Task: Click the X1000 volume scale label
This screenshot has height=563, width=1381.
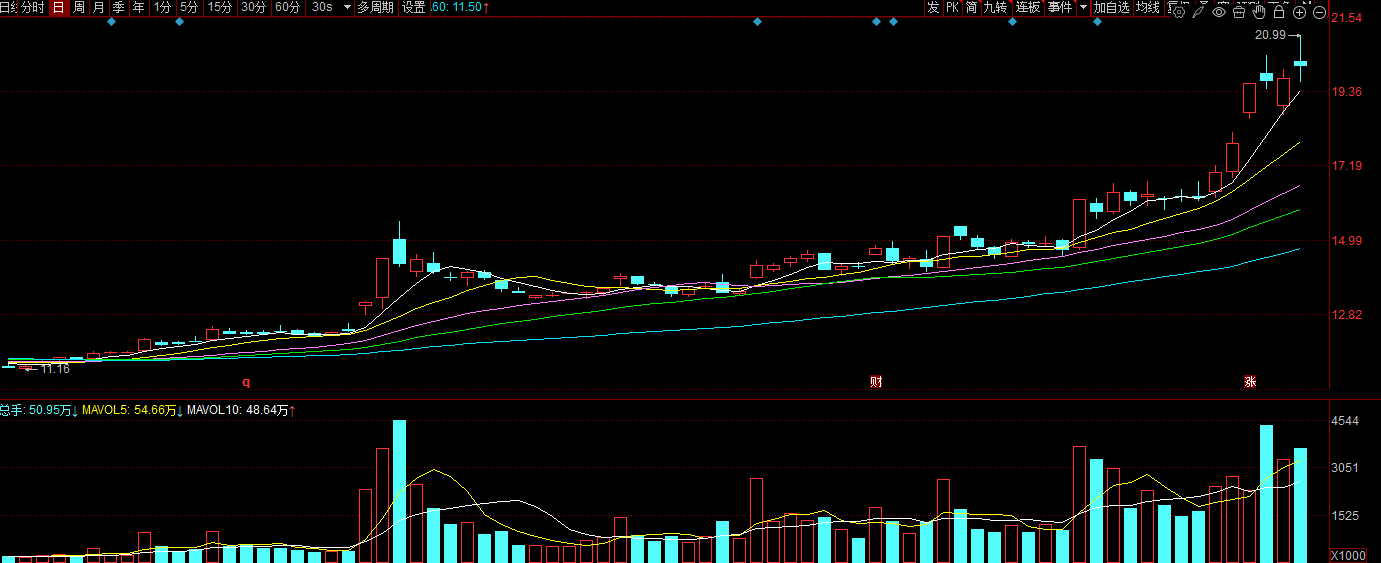Action: (1349, 556)
